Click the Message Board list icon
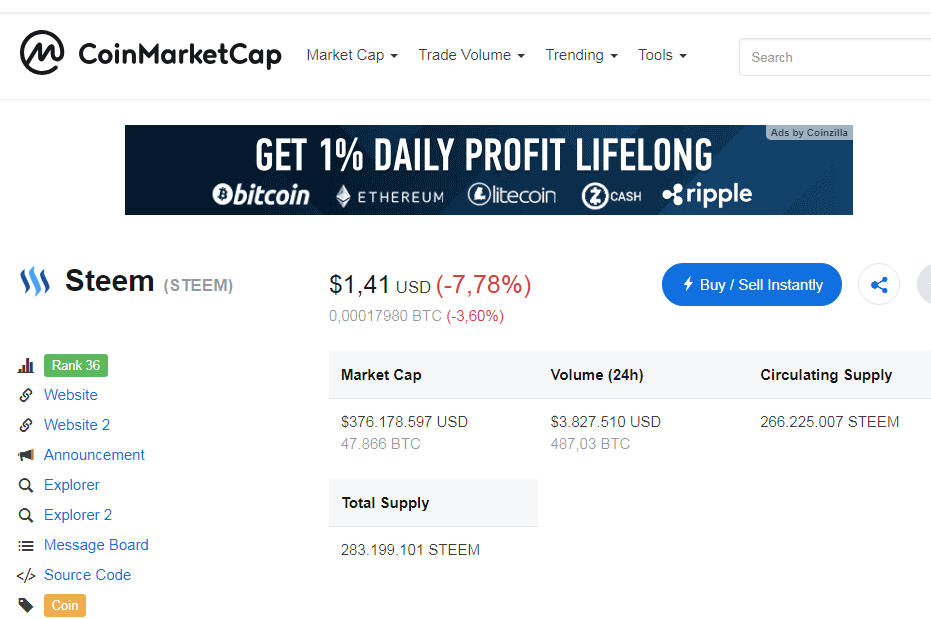Viewport: 931px width, 619px height. click(x=26, y=545)
